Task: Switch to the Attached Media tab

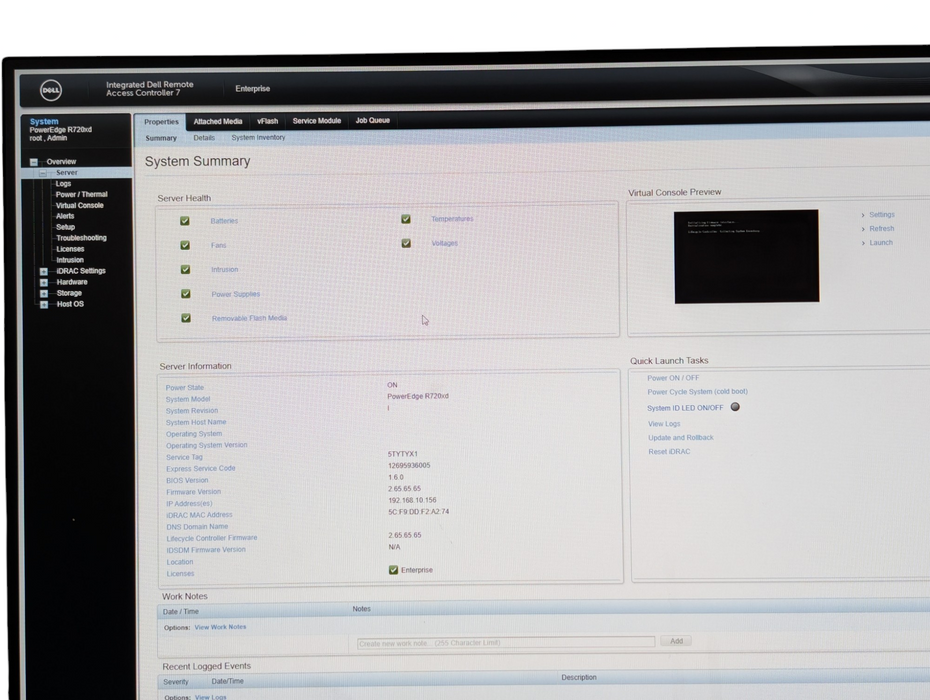Action: click(218, 121)
